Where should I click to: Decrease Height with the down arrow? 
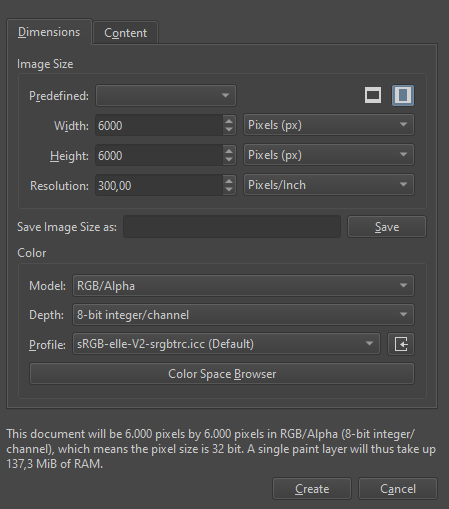click(229, 160)
